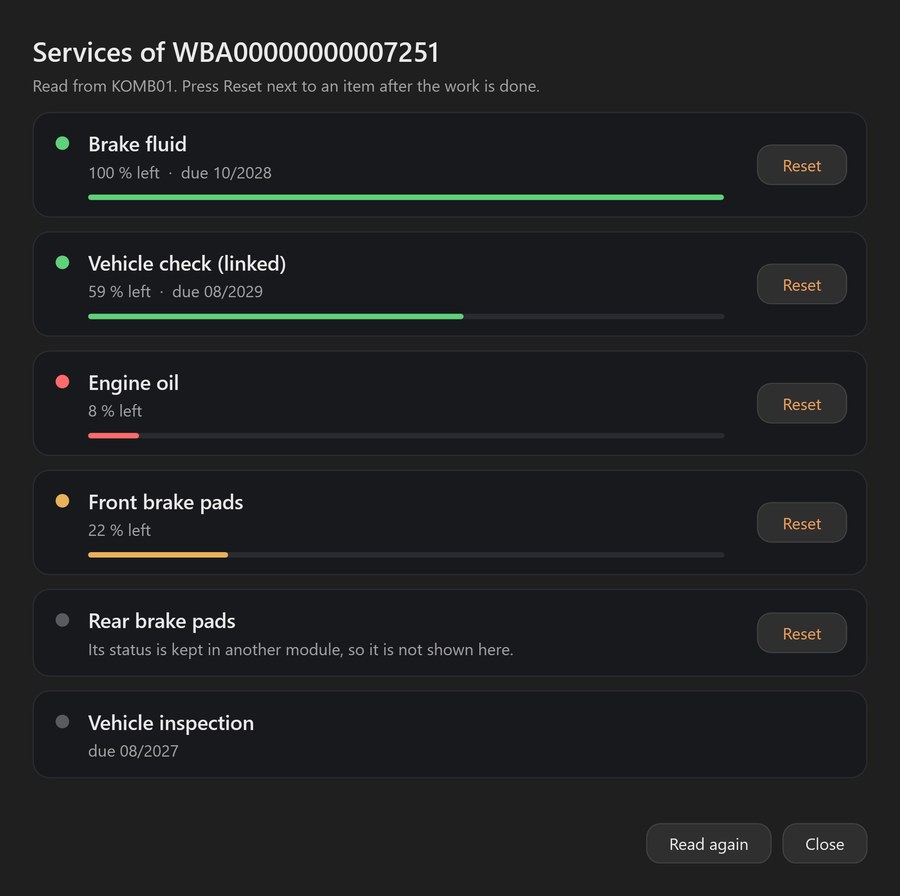Click the Services of WBA00000000007251 heading
Viewport: 900px width, 896px height.
236,52
